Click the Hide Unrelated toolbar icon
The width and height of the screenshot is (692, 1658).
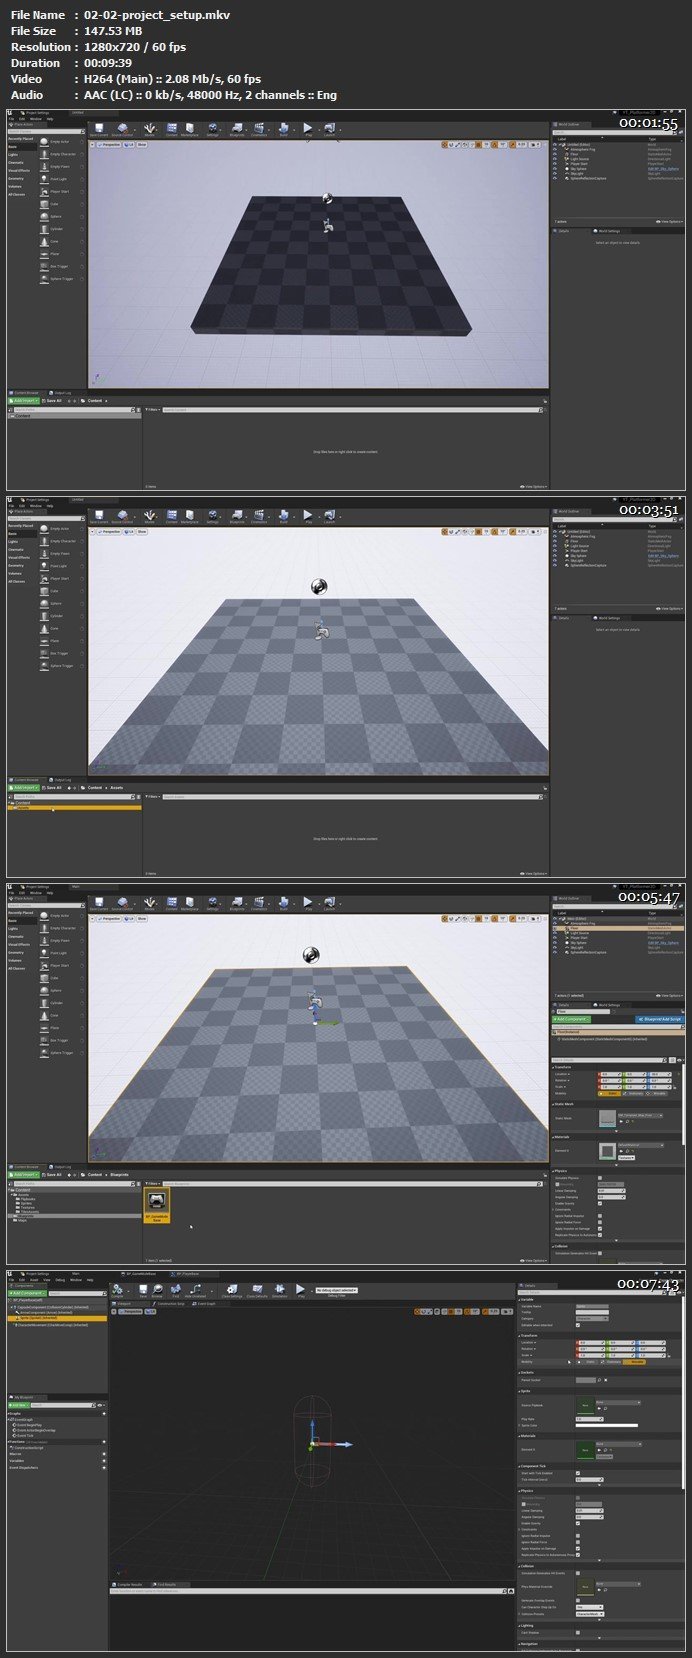click(195, 1291)
